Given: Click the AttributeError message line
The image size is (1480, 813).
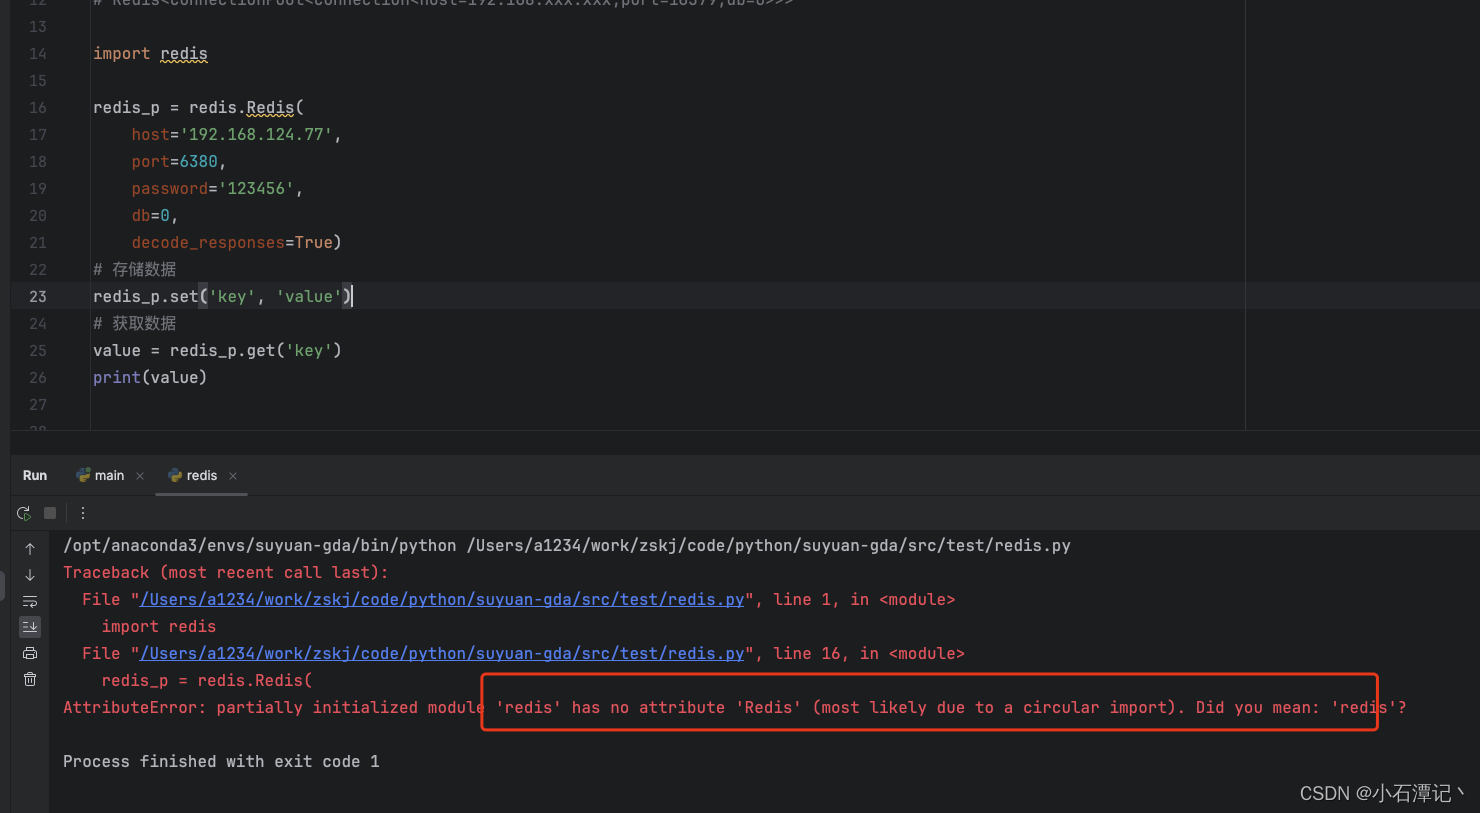Looking at the screenshot, I should 735,708.
